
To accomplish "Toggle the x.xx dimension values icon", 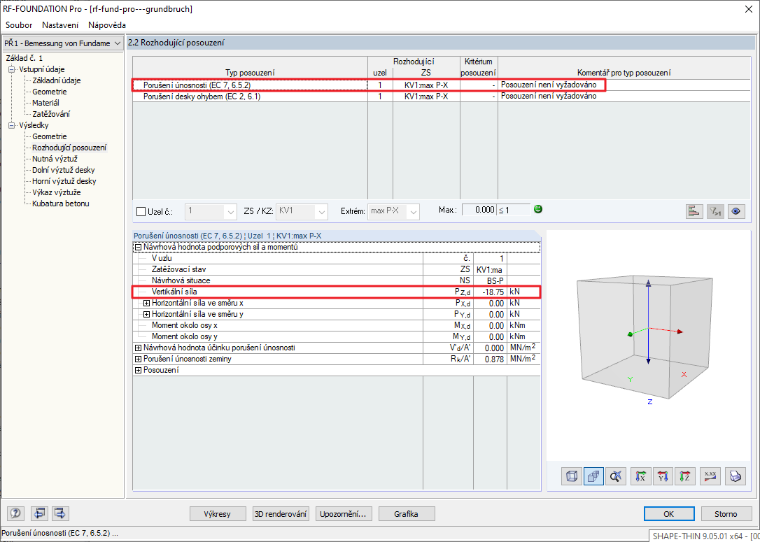I will 711,476.
